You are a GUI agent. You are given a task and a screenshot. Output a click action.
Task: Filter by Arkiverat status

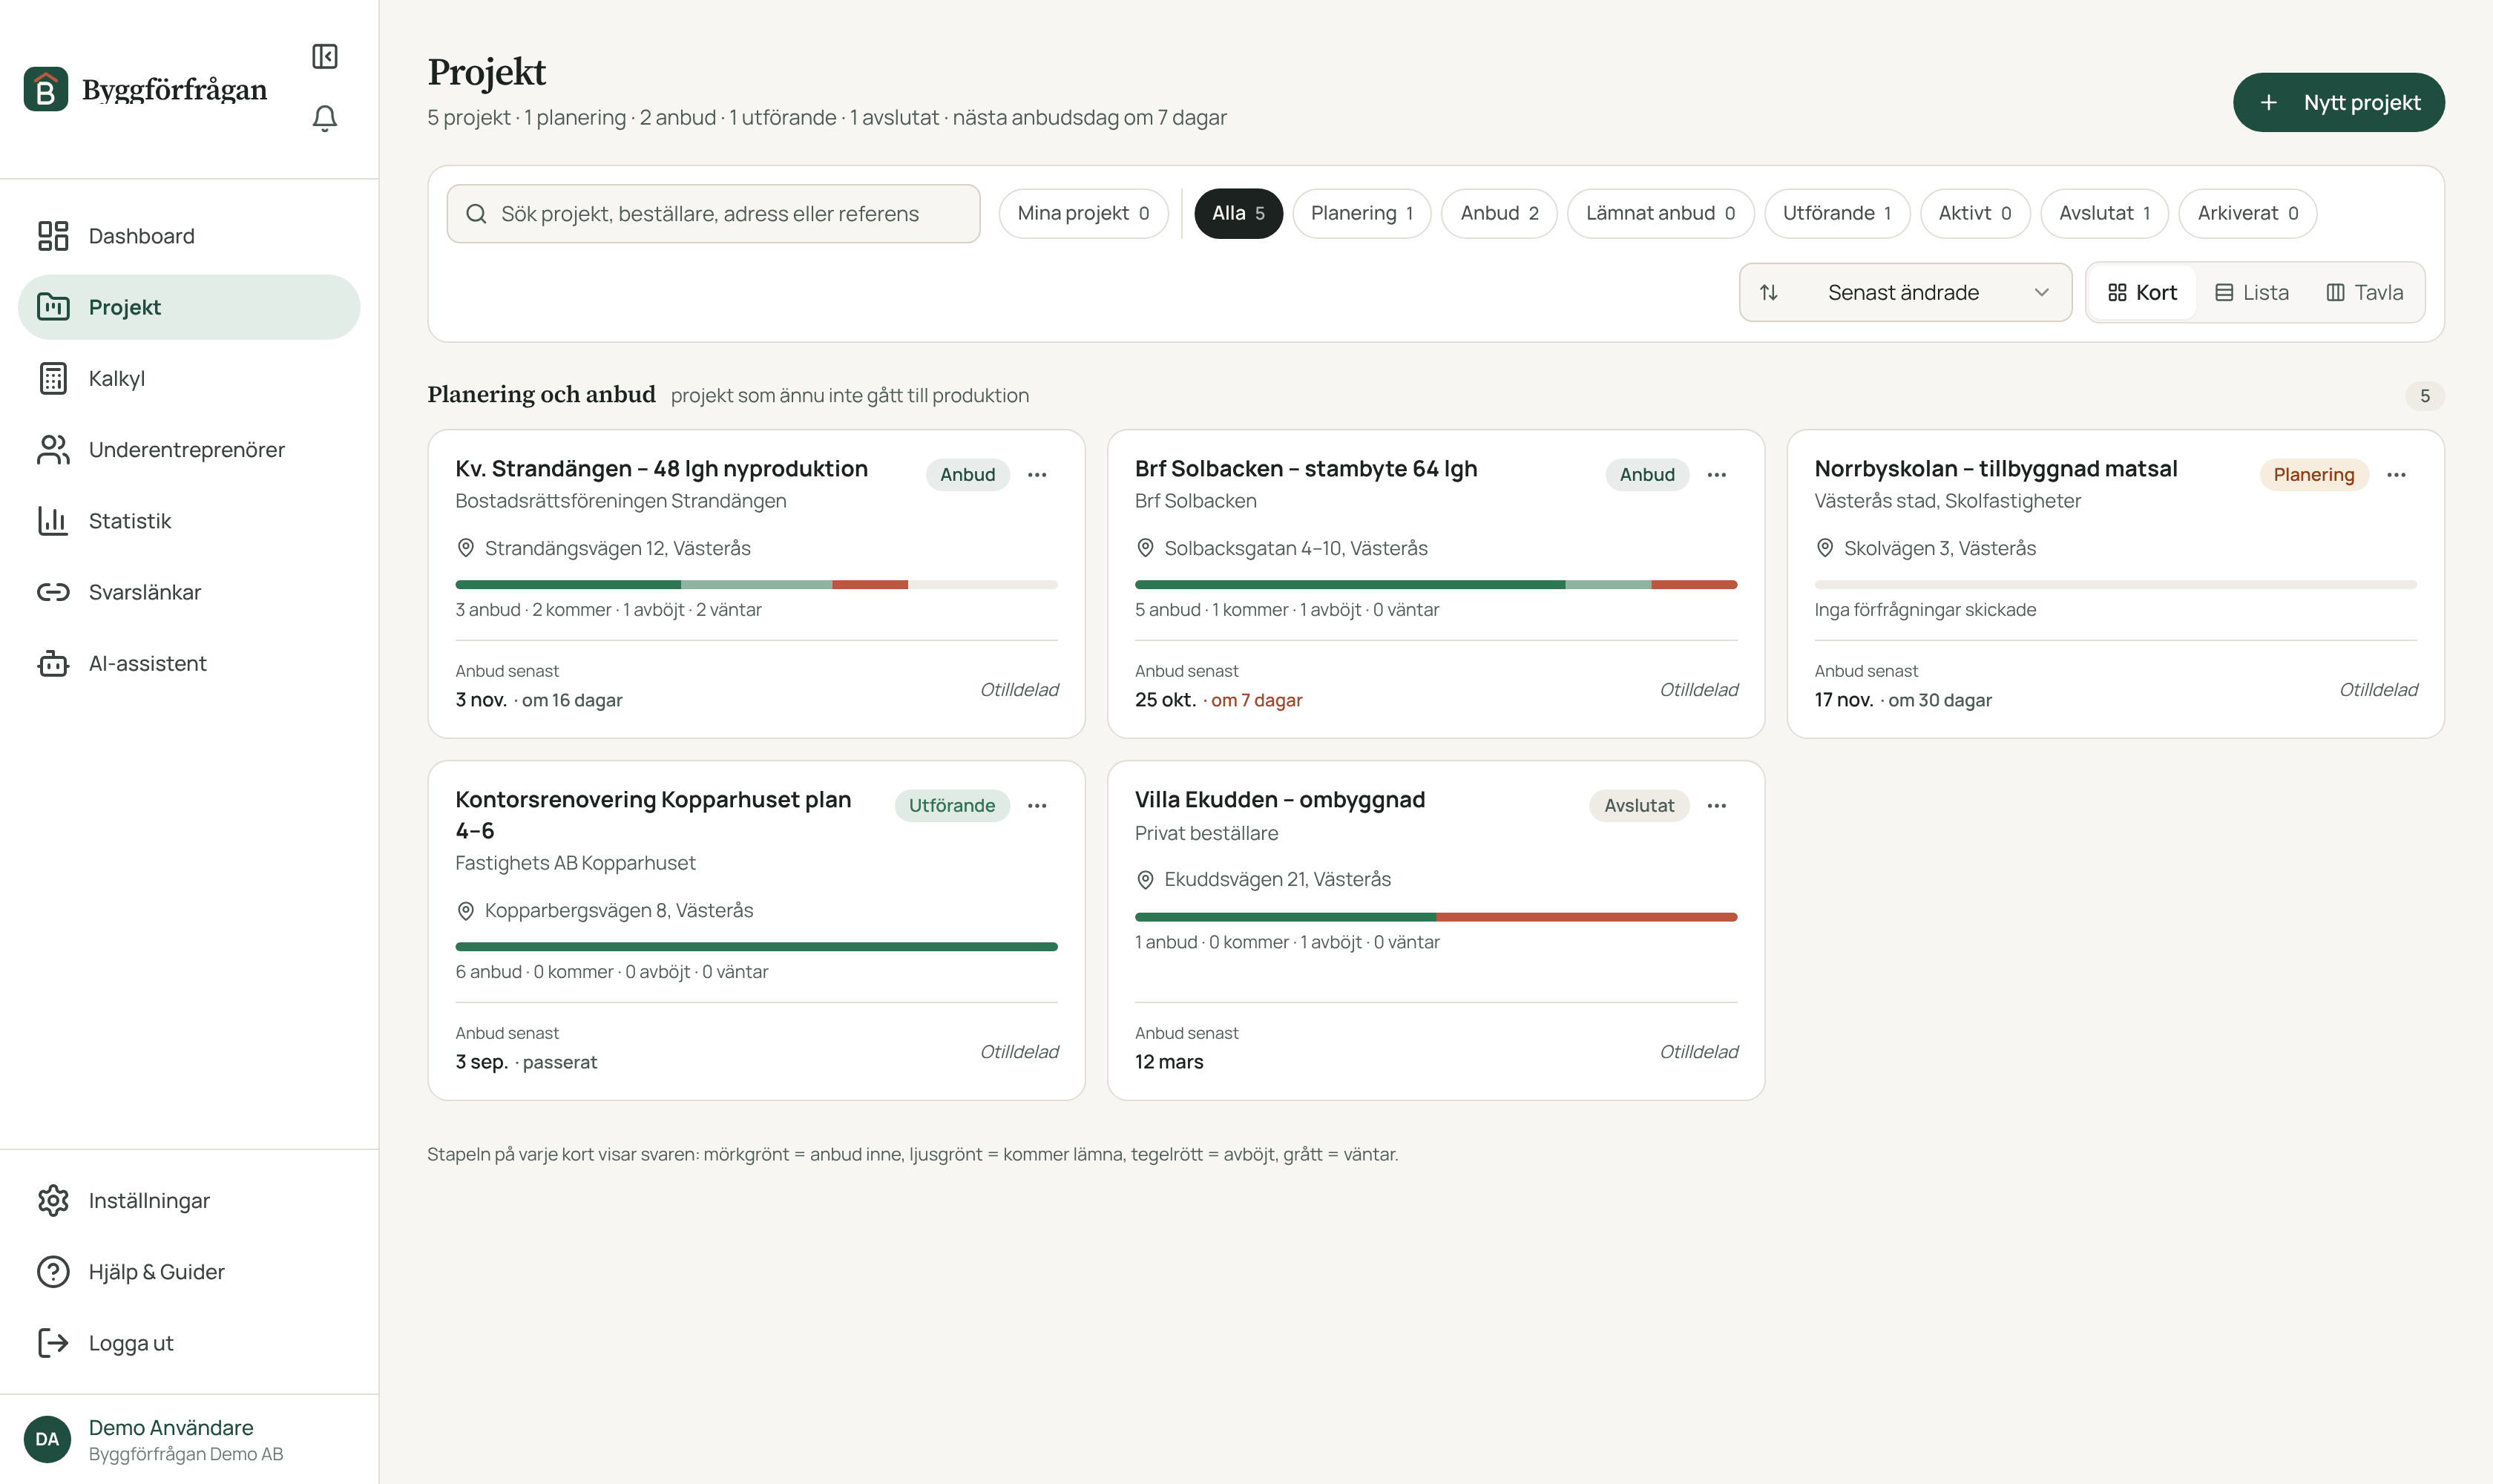point(2247,213)
